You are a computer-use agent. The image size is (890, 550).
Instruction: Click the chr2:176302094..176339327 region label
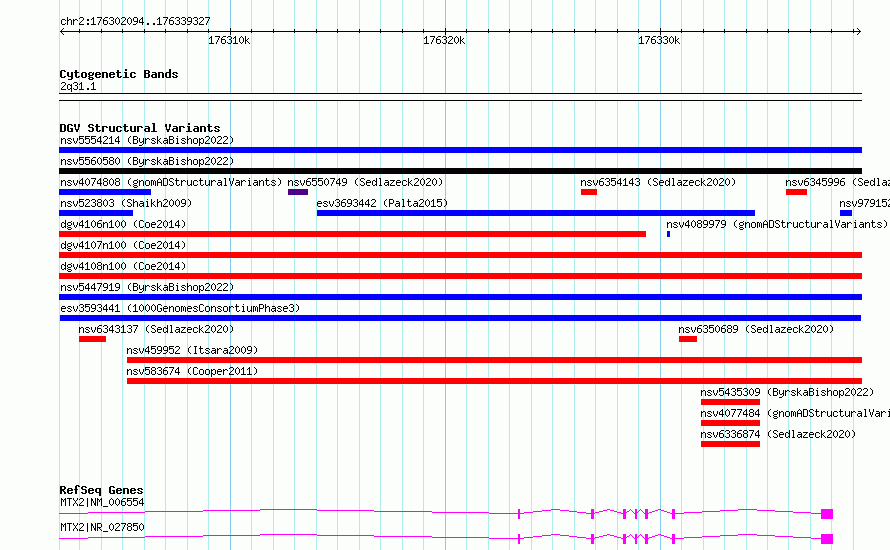(x=135, y=22)
